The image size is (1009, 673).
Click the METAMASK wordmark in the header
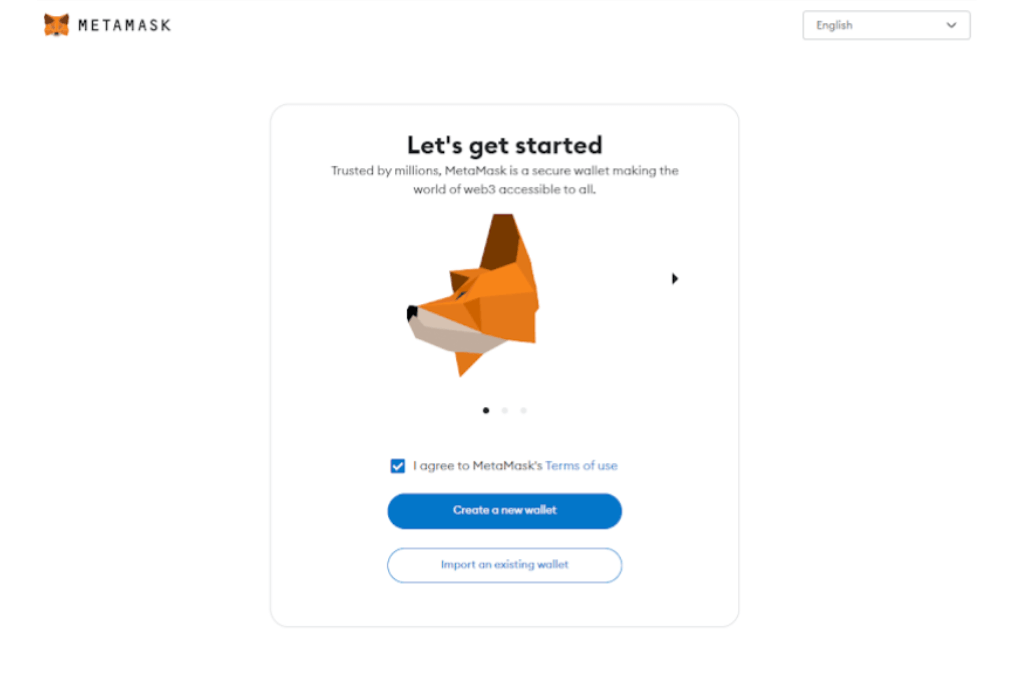pos(124,26)
